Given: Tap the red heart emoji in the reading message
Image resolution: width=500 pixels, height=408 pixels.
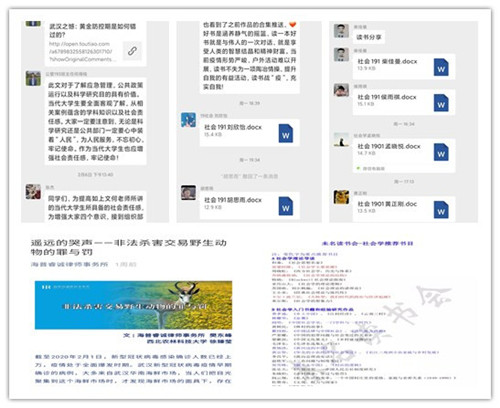Looking at the screenshot, I should tap(292, 24).
